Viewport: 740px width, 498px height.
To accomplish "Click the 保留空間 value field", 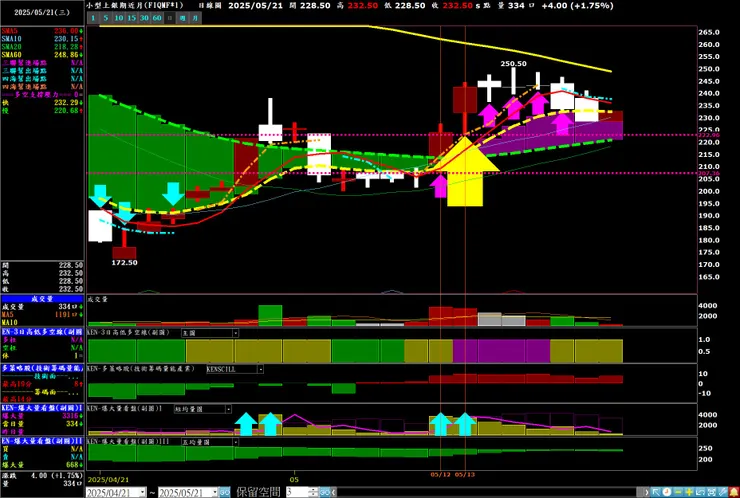I will tap(297, 492).
